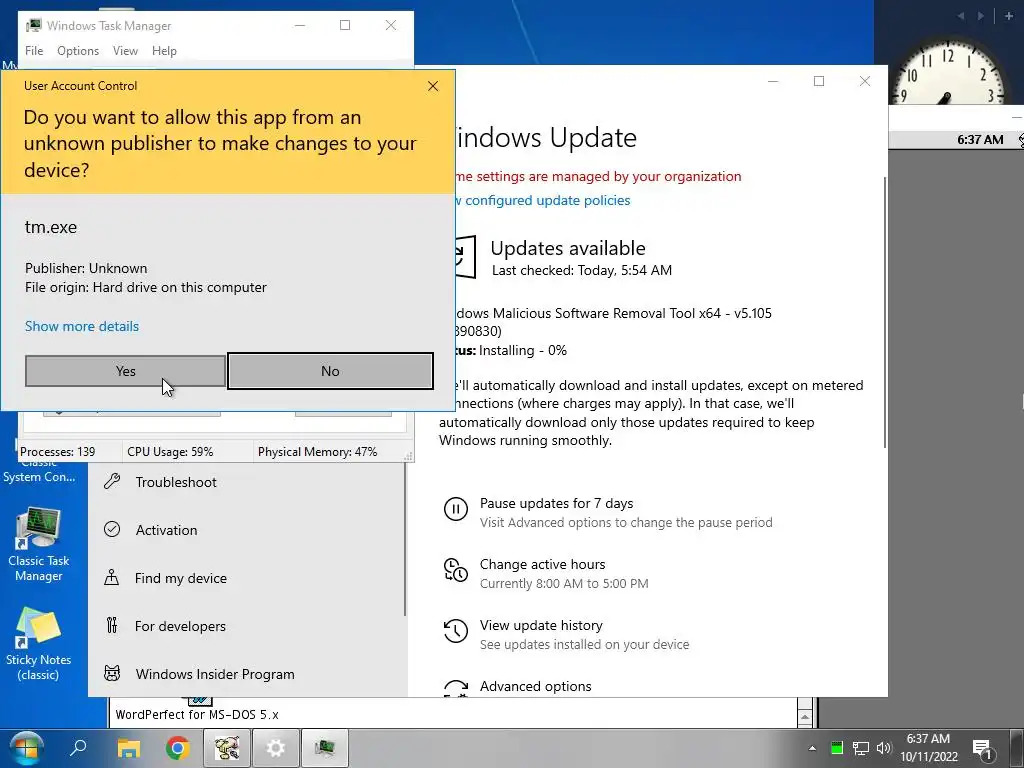Open View update history
The height and width of the screenshot is (768, 1024).
[x=541, y=626]
